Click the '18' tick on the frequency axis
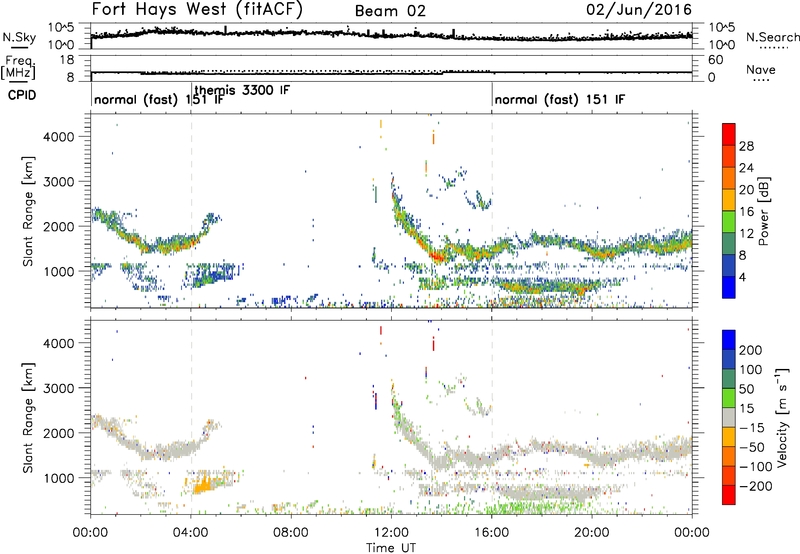The width and height of the screenshot is (800, 554). [67, 60]
